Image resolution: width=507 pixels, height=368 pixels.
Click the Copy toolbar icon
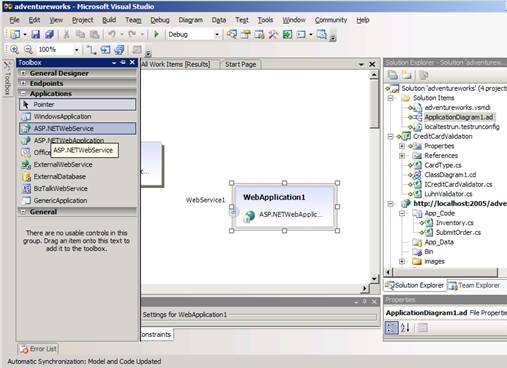coord(80,34)
